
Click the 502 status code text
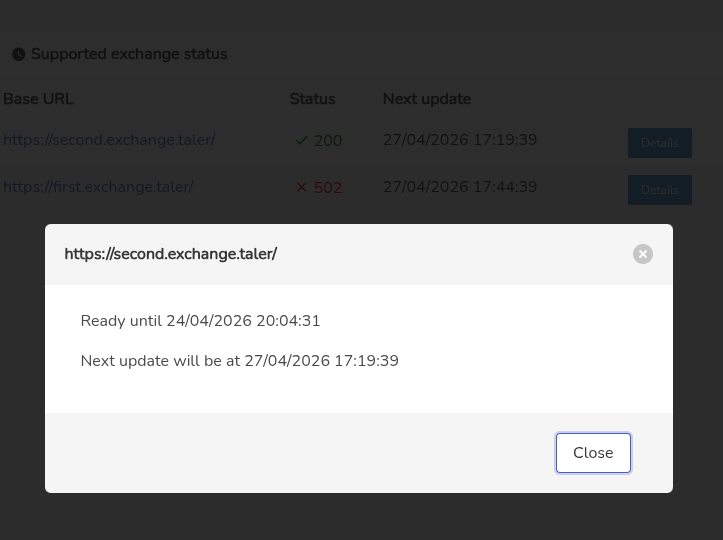tap(328, 188)
